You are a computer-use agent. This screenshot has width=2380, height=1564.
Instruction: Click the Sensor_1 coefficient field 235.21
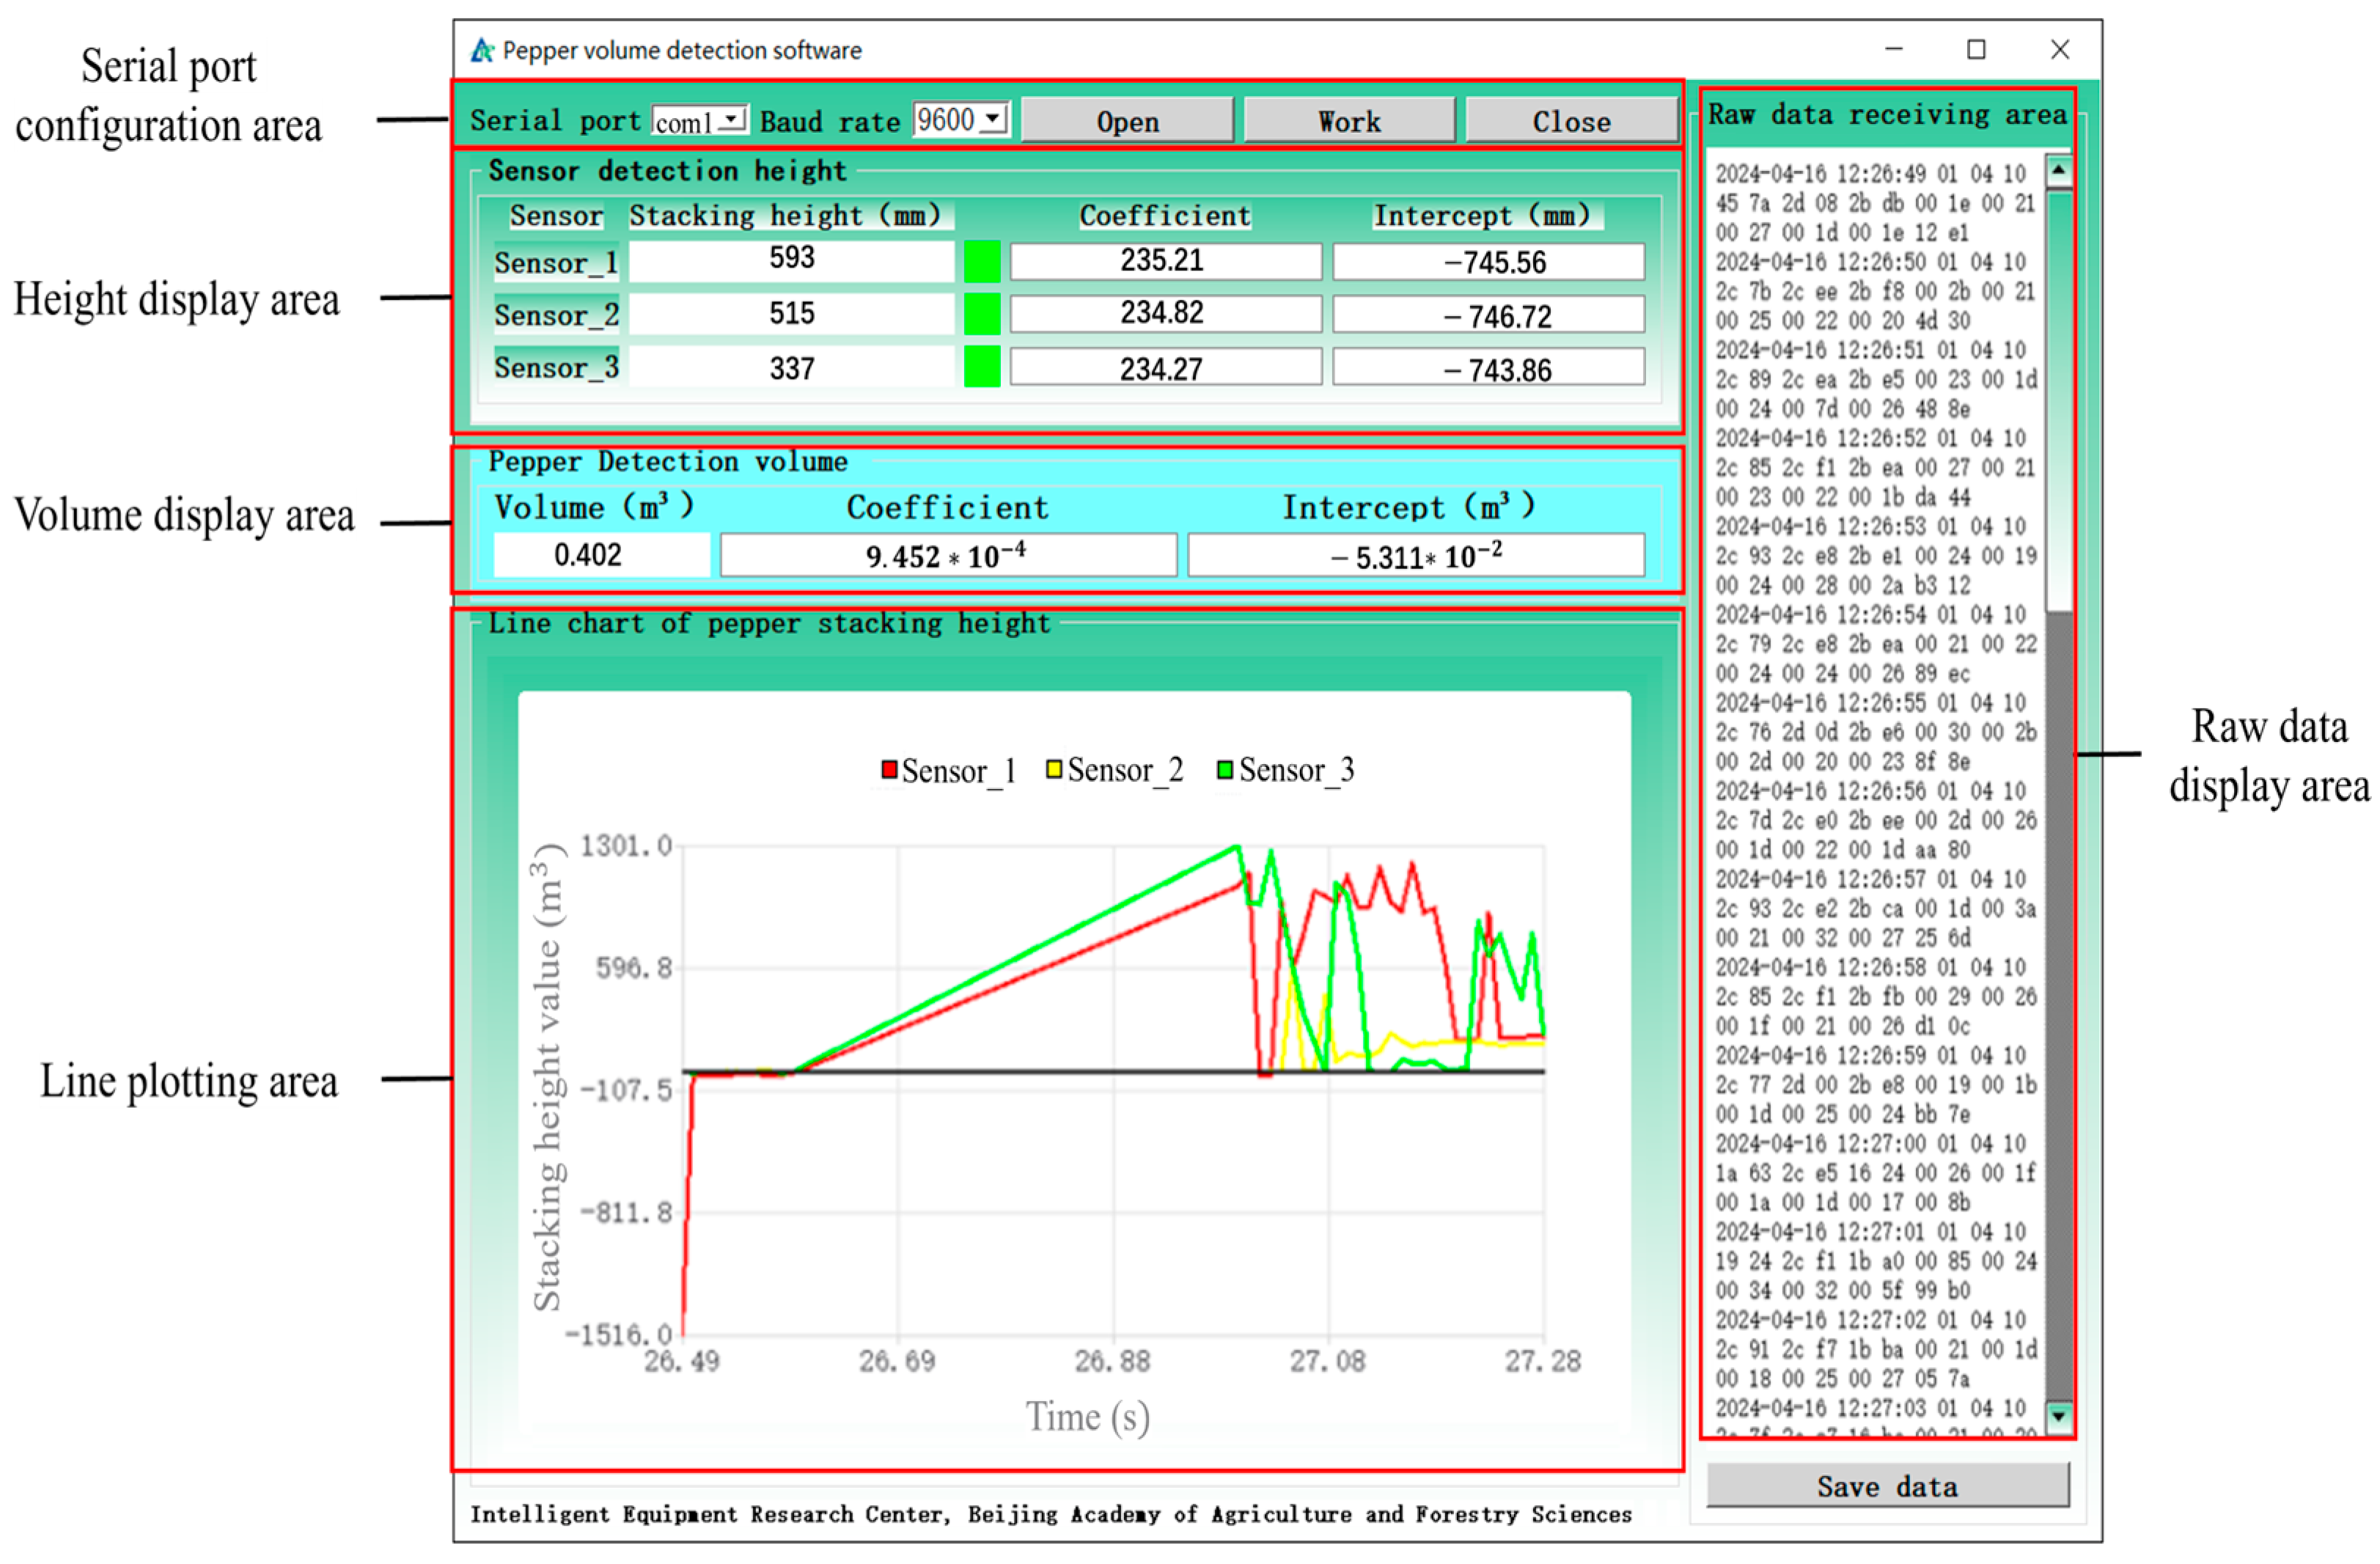pos(1165,261)
